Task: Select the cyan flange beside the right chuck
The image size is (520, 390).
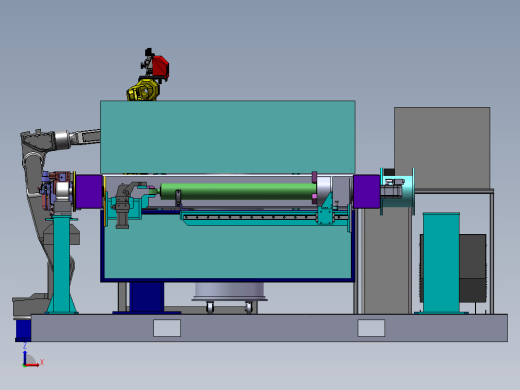Action: (397, 191)
